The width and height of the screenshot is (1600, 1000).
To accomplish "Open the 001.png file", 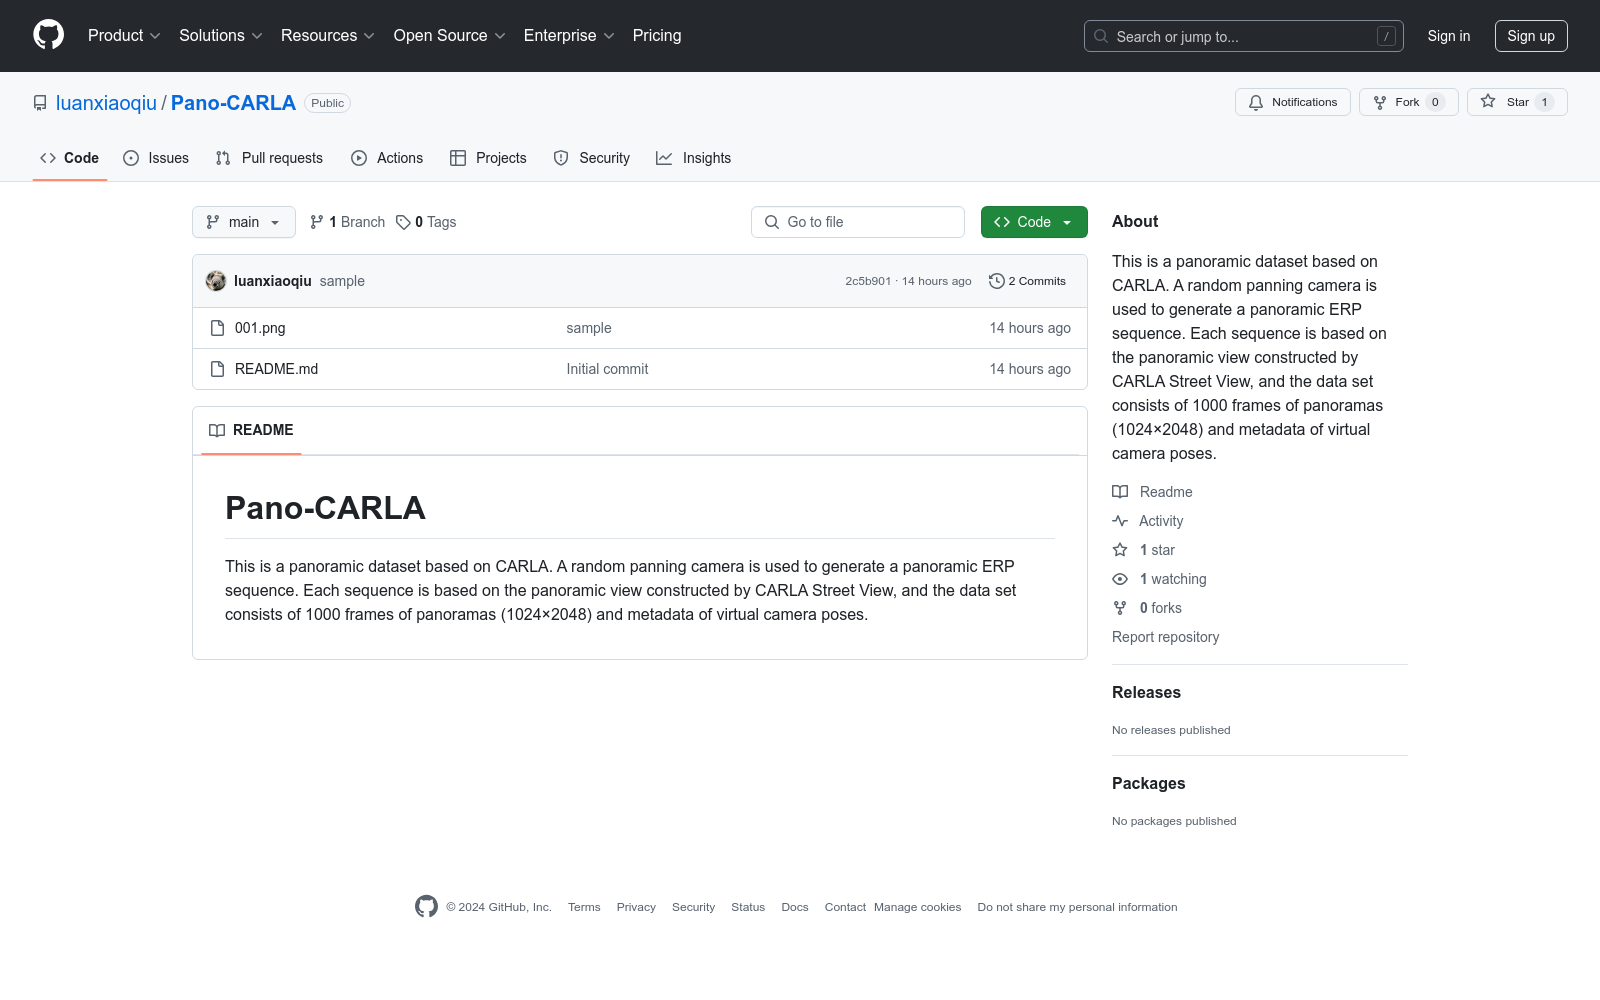I will click(260, 328).
